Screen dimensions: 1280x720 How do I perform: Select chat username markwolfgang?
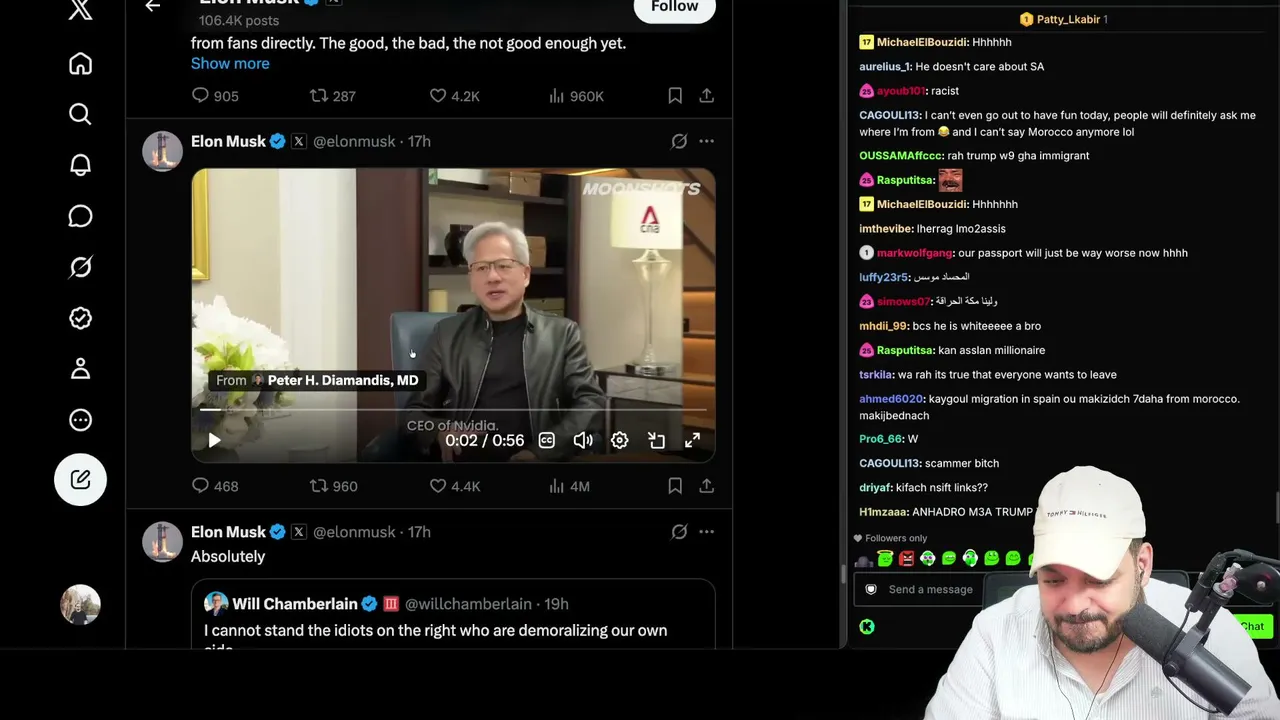[x=914, y=254]
